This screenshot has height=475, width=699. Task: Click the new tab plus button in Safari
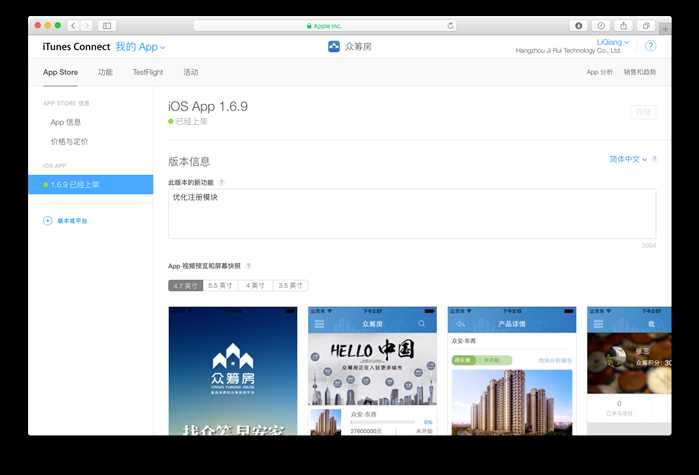pos(665,28)
